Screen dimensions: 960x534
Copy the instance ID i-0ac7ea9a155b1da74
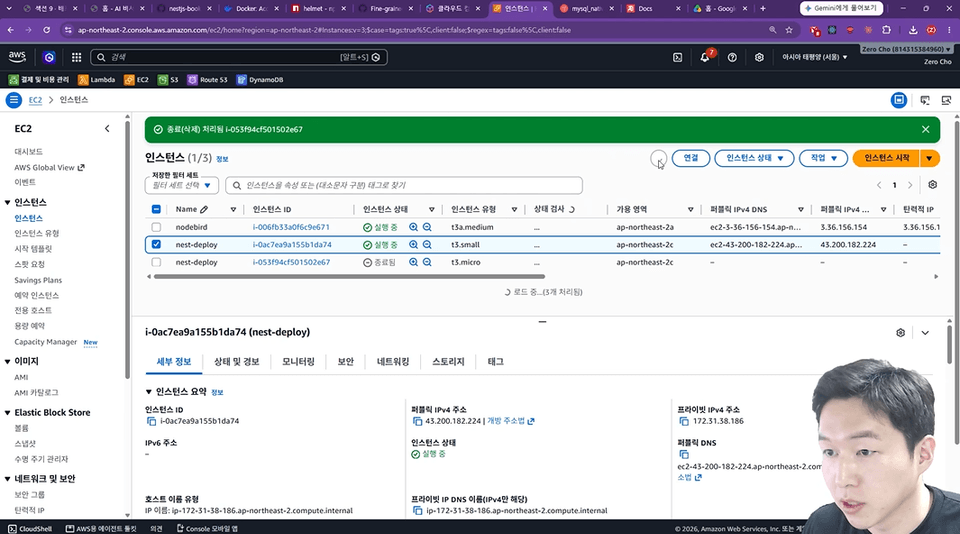tap(151, 421)
